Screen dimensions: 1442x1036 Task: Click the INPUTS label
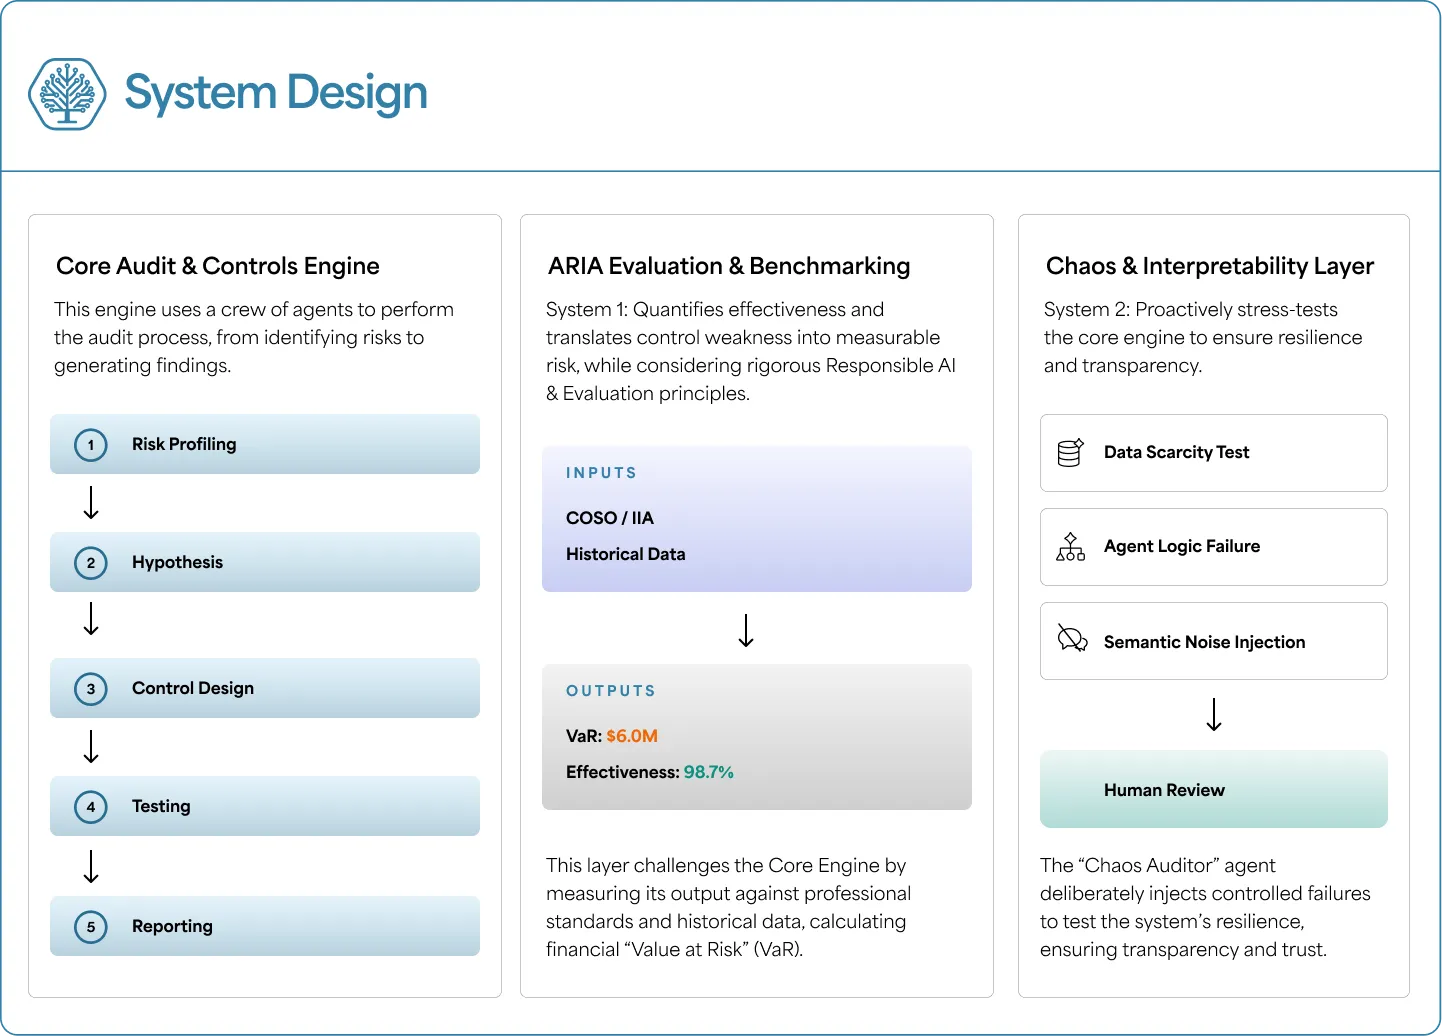(601, 473)
